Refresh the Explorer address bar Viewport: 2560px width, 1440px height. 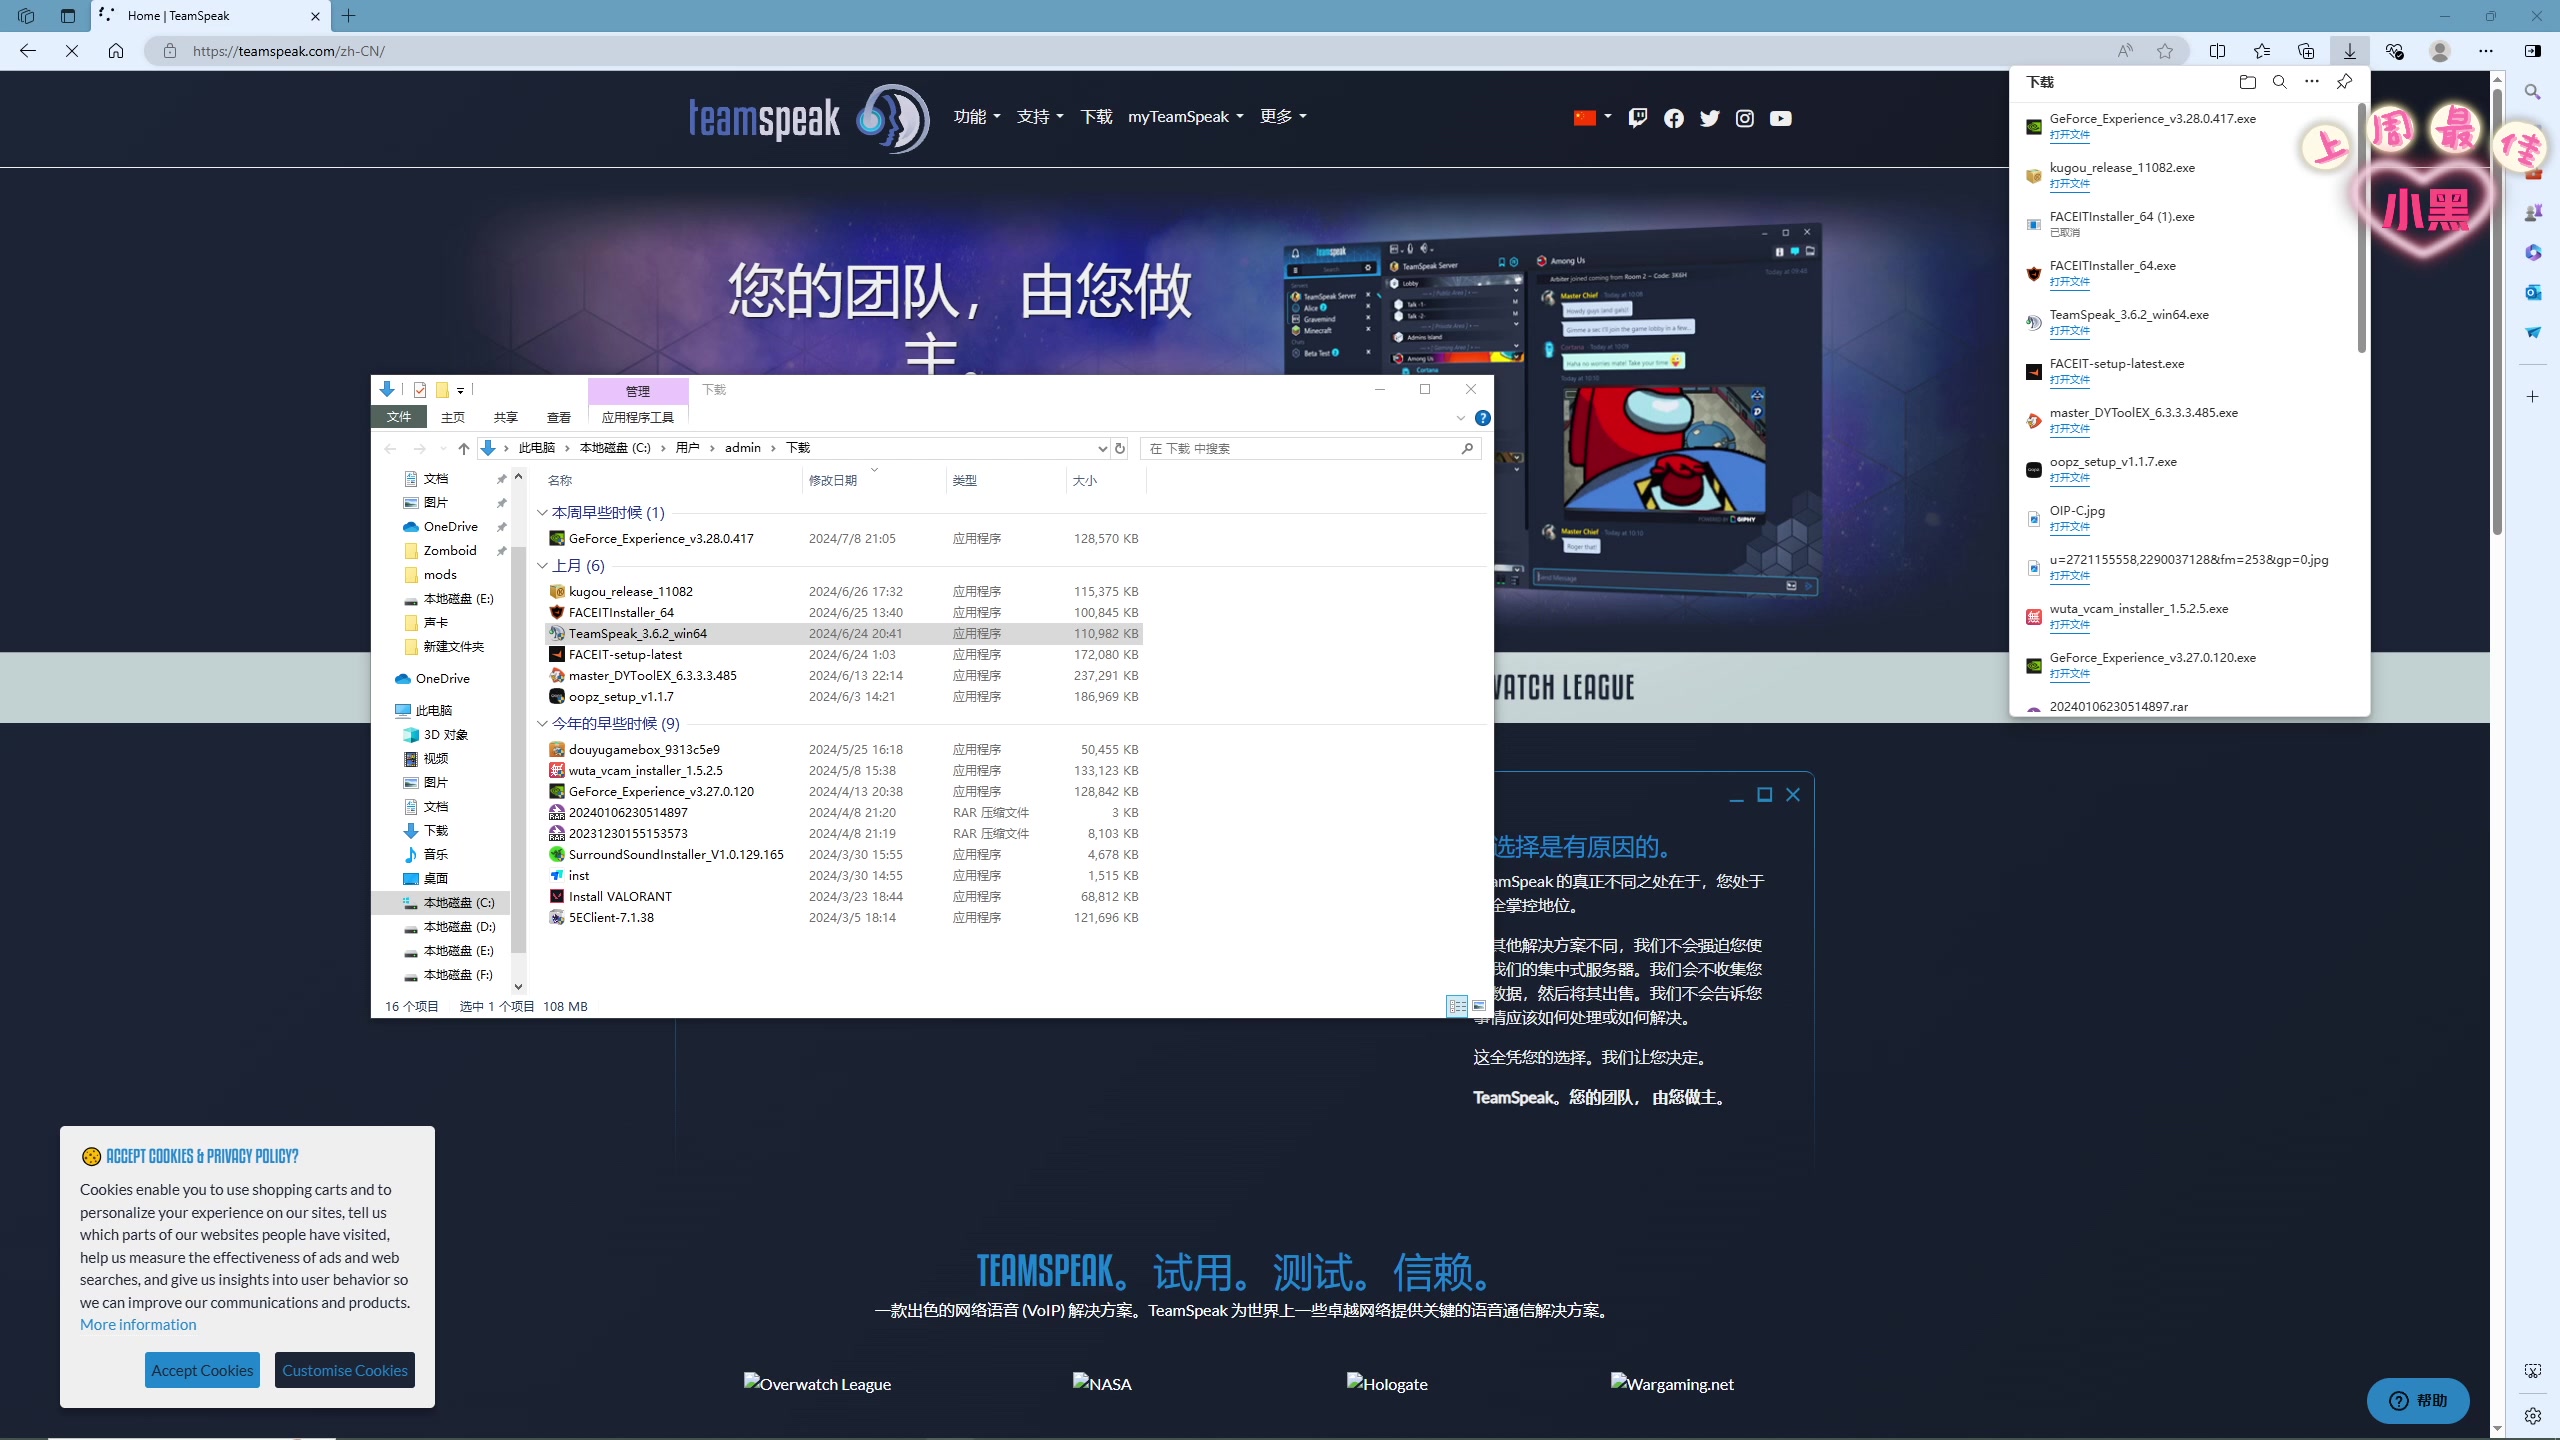[1120, 449]
